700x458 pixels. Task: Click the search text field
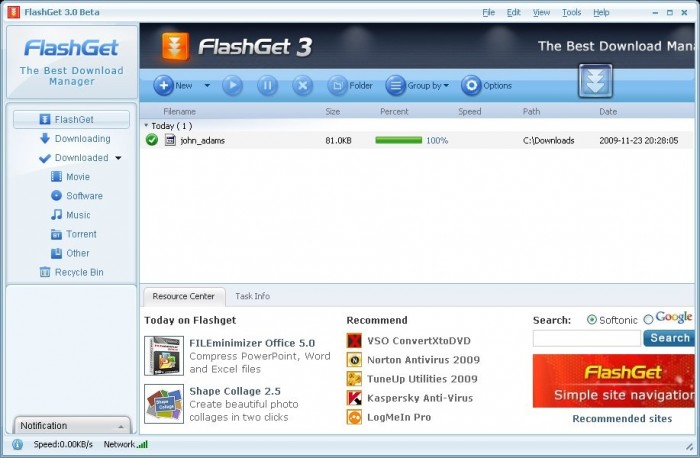tap(587, 338)
